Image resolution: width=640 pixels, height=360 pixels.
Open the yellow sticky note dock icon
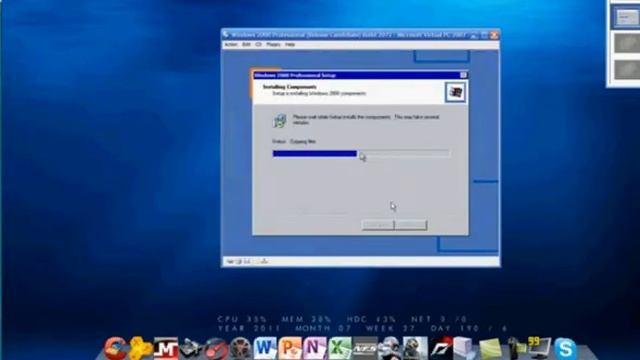pos(490,349)
